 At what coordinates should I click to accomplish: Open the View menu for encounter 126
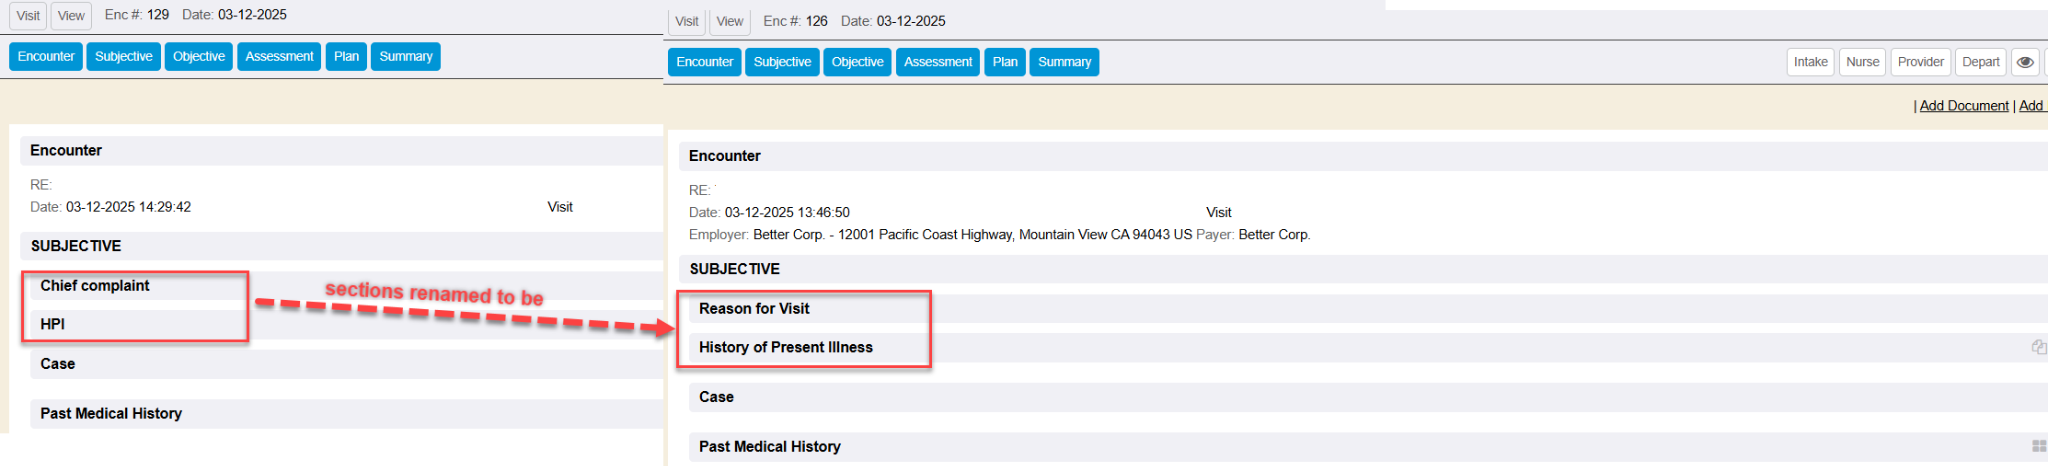point(730,22)
